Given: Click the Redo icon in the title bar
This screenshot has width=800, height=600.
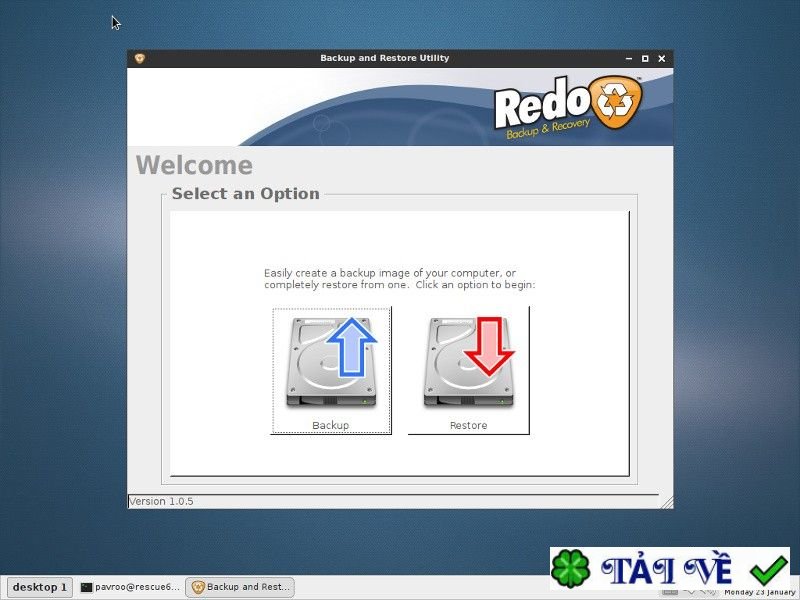Looking at the screenshot, I should (x=140, y=58).
